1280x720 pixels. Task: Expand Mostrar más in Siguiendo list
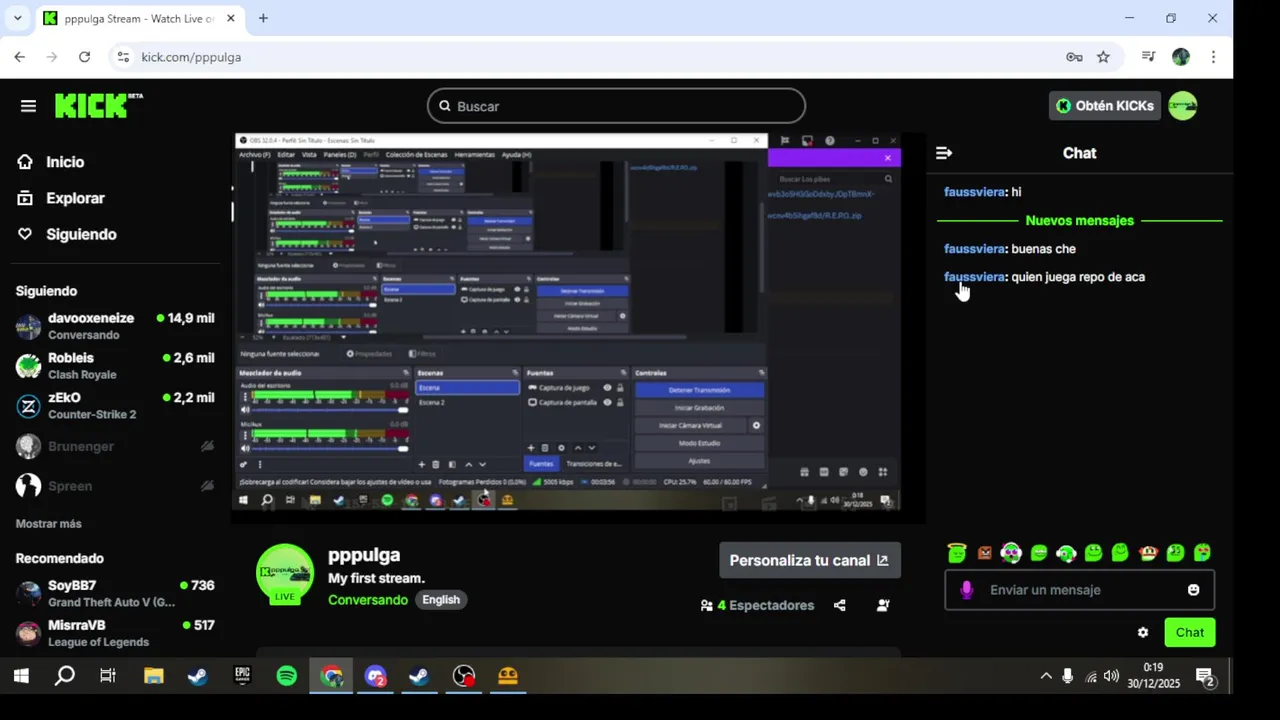[49, 524]
